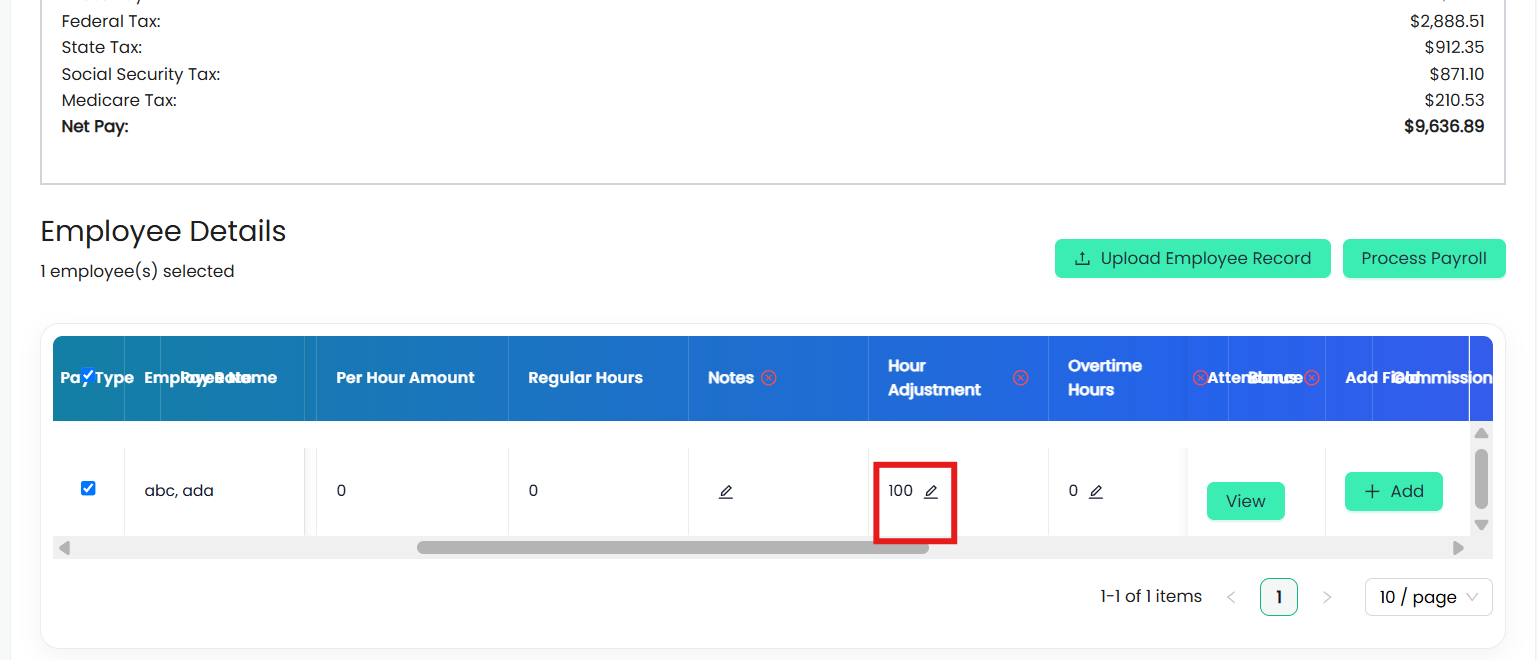Screen dimensions: 1537x660
Task: Go to the previous page of results
Action: tap(1231, 597)
